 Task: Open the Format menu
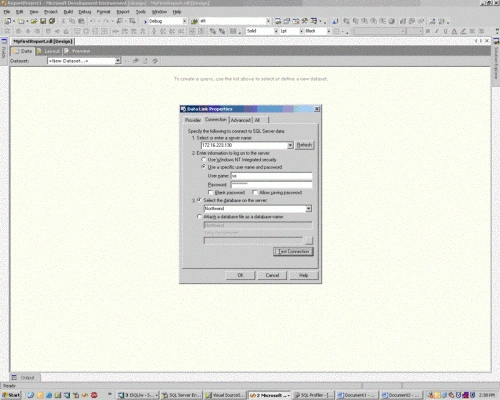click(x=103, y=12)
